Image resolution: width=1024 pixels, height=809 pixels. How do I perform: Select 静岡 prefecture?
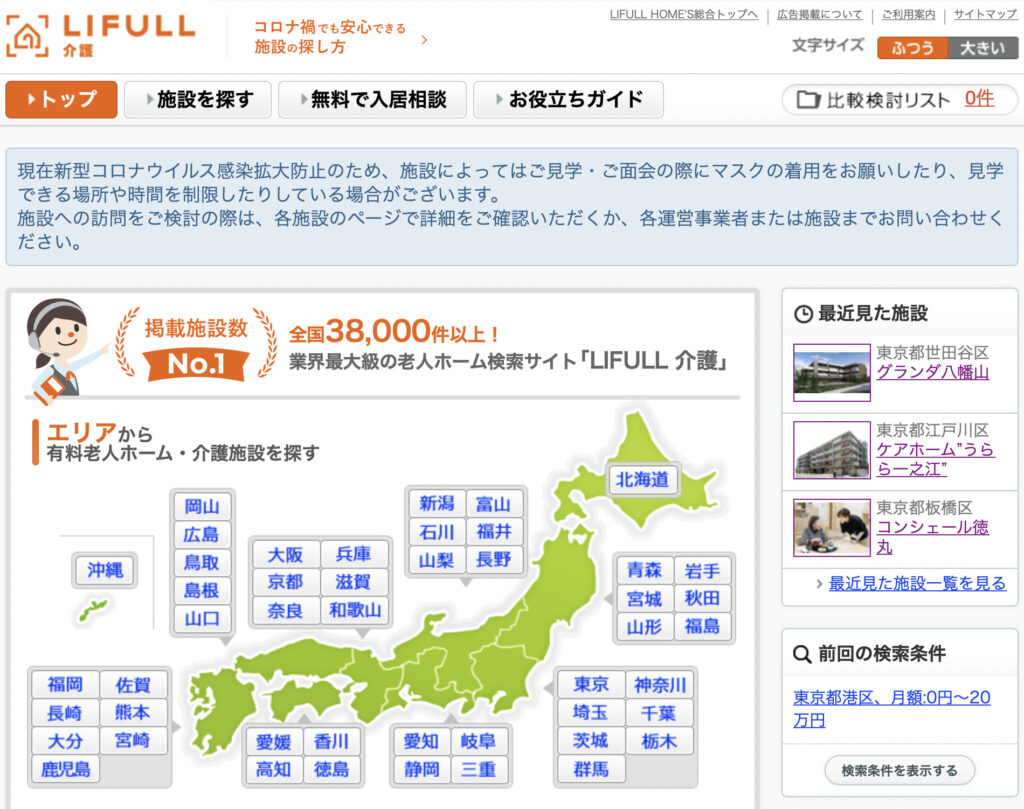(x=421, y=769)
